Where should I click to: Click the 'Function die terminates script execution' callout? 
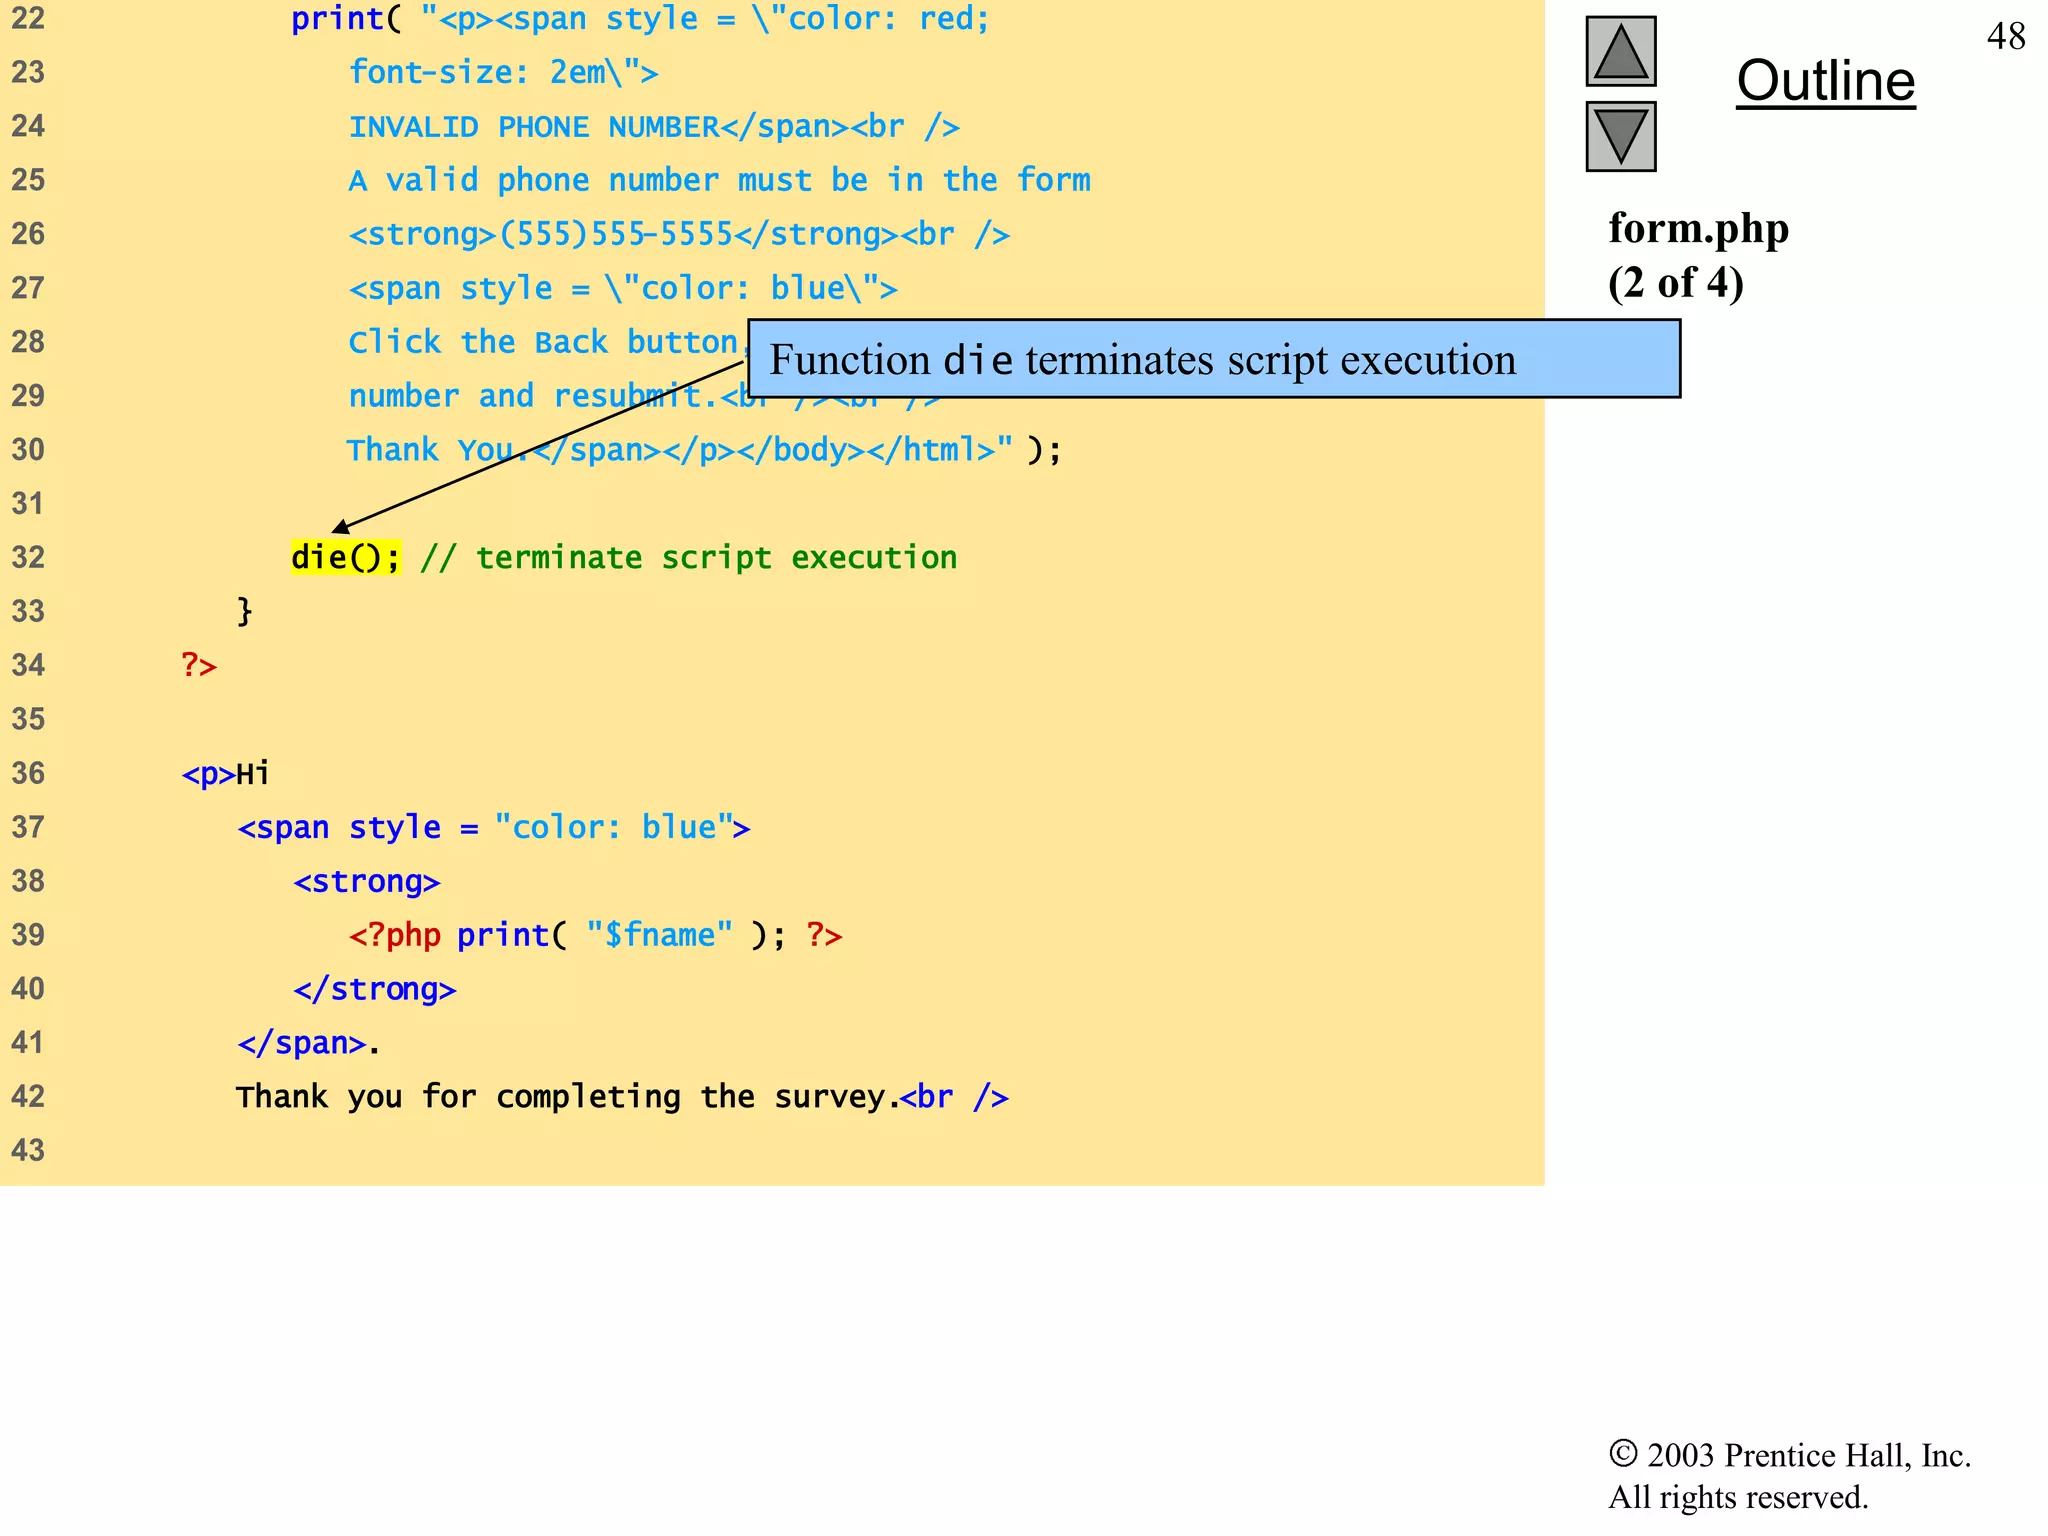click(1213, 360)
